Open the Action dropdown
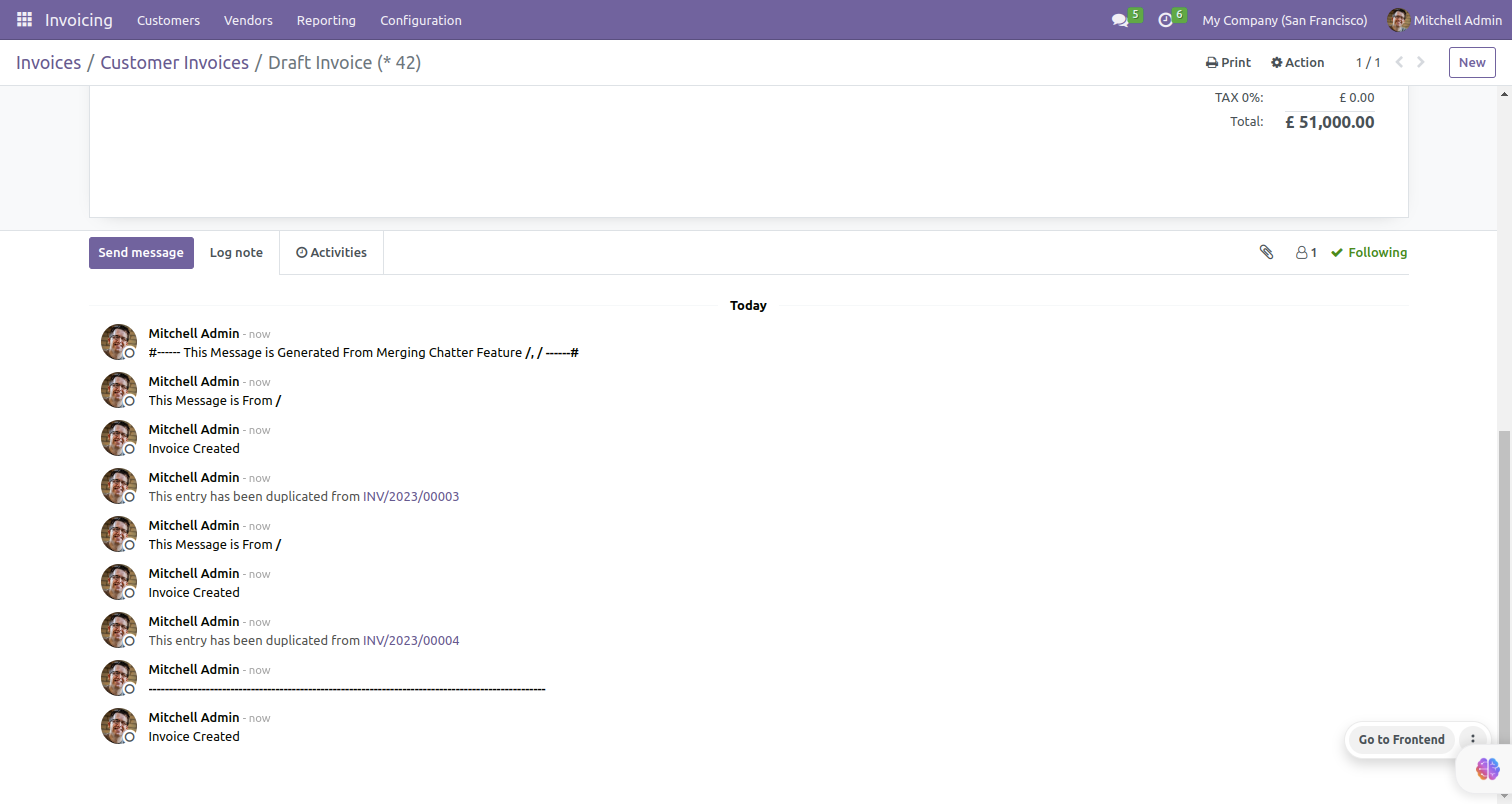Image resolution: width=1512 pixels, height=804 pixels. 1297,62
